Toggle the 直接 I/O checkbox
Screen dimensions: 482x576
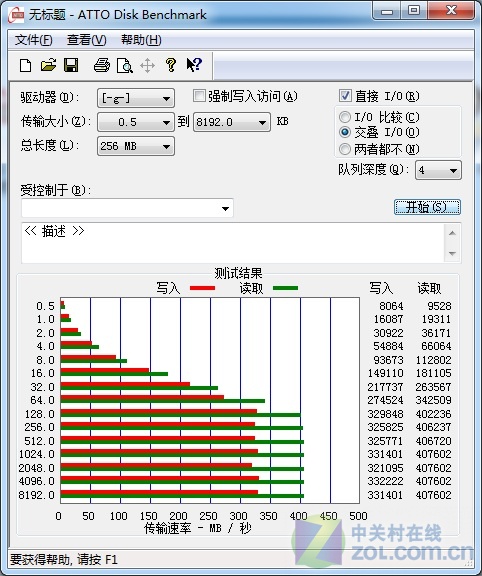coord(345,96)
